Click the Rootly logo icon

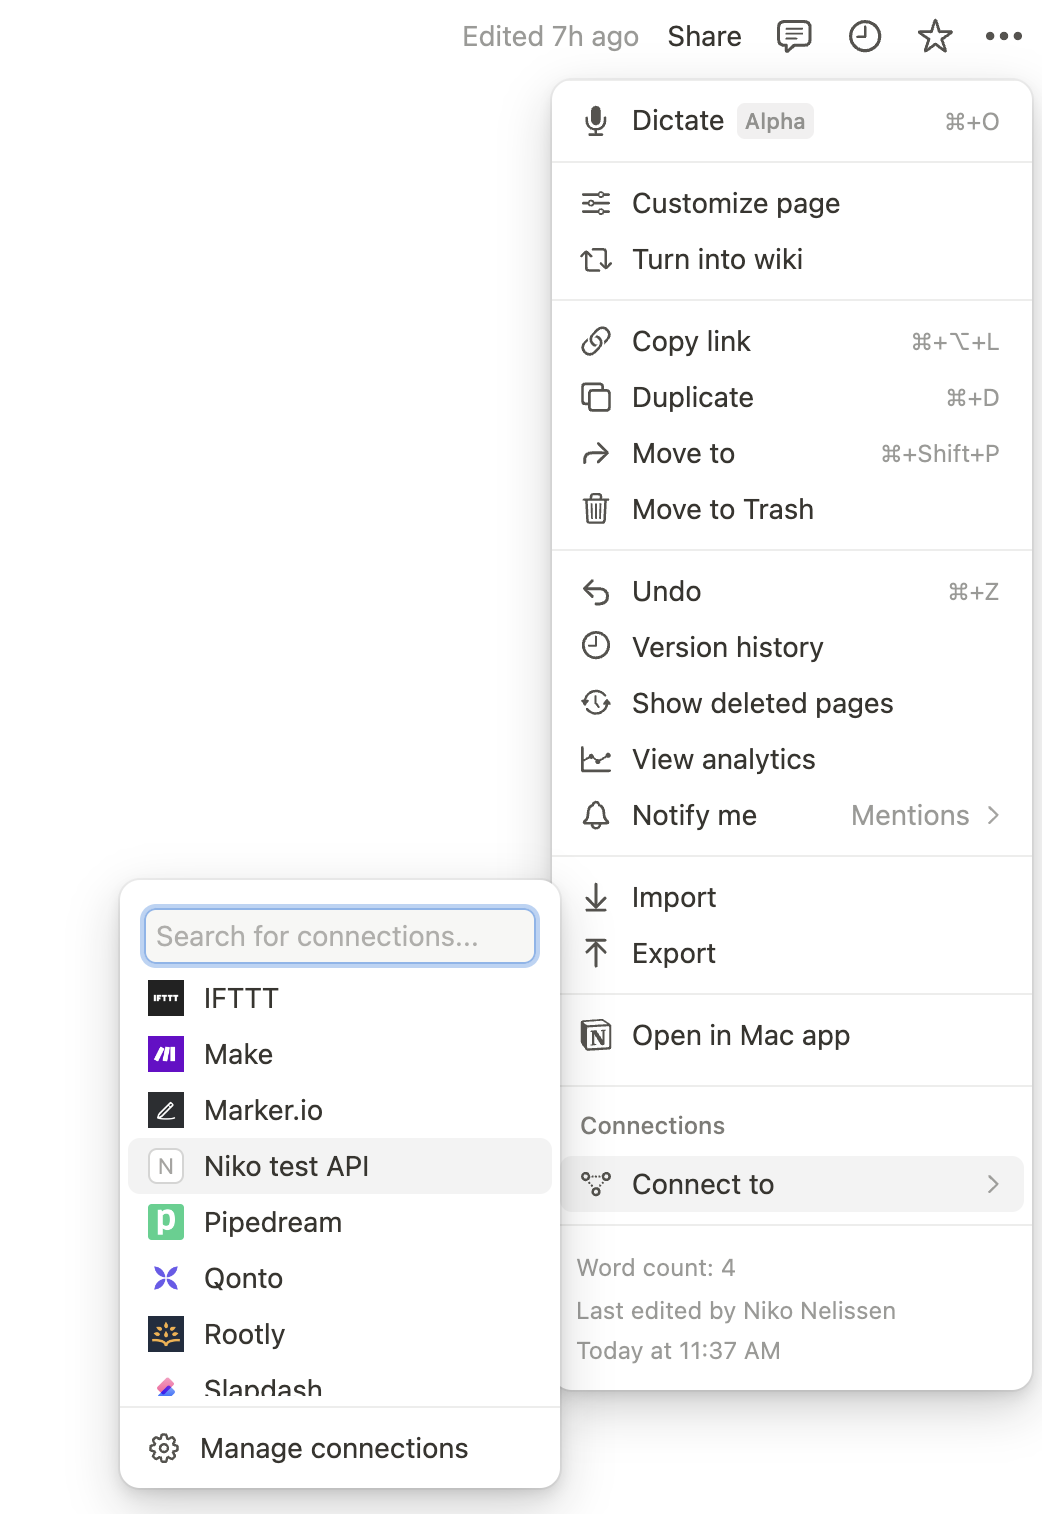click(166, 1334)
